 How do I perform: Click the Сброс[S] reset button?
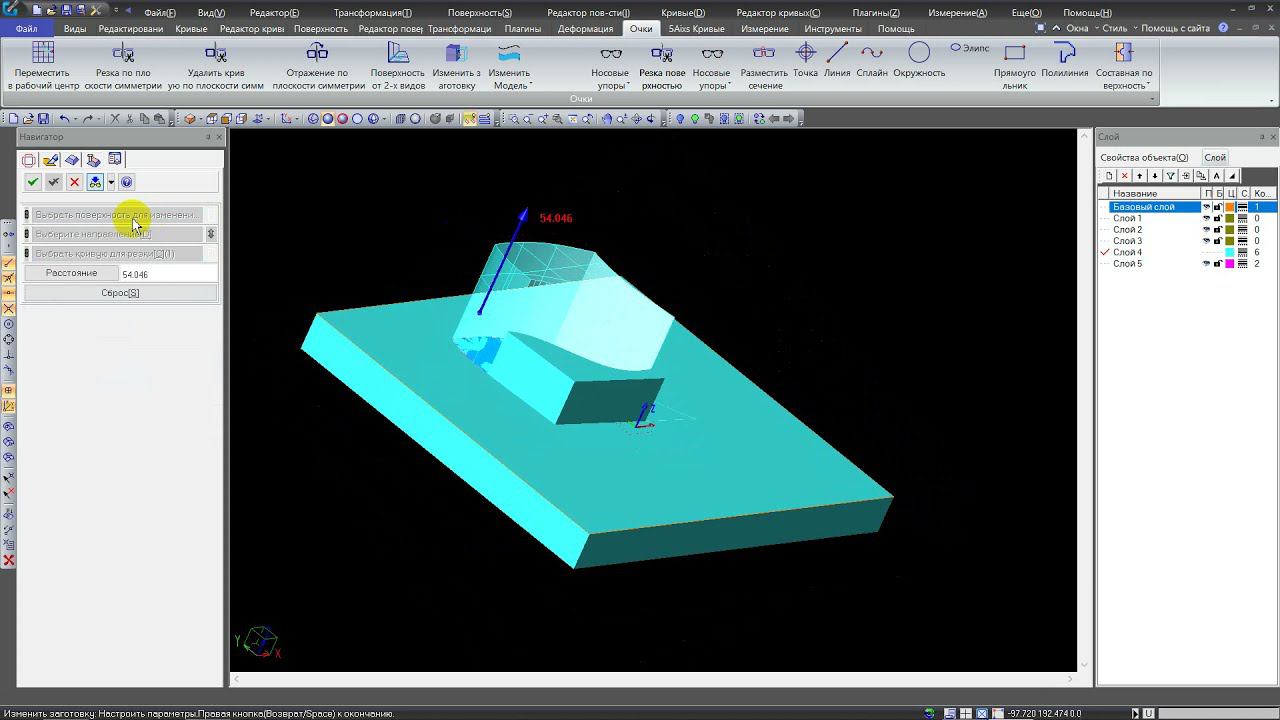120,293
